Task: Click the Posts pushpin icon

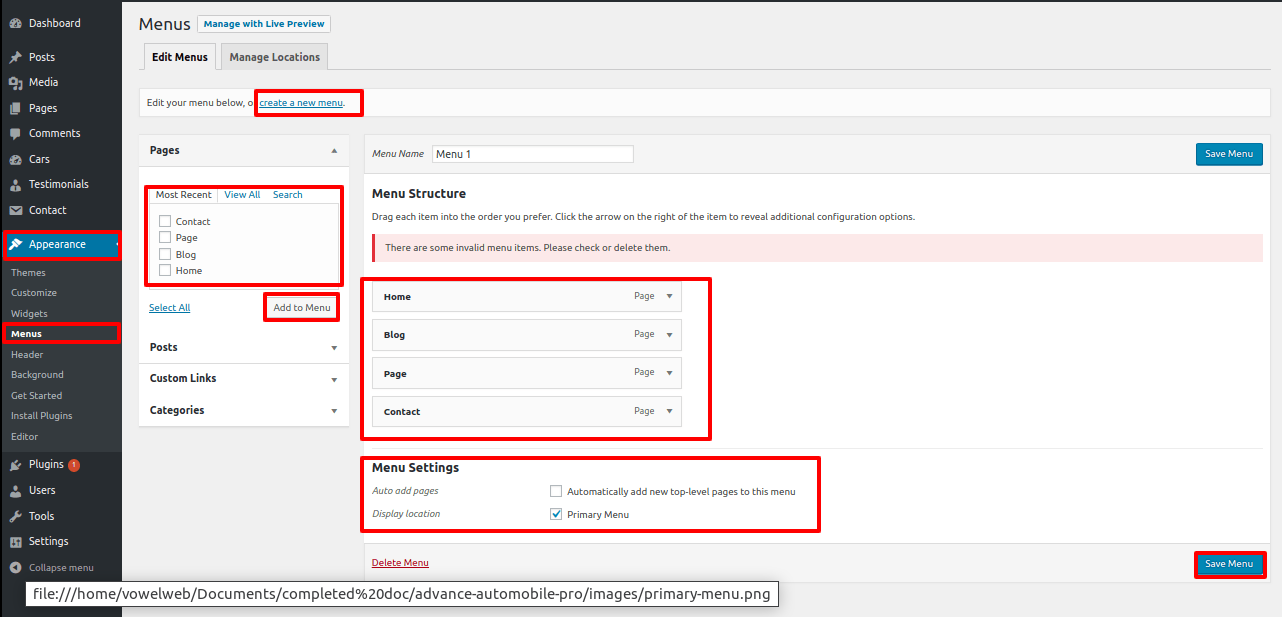Action: tap(16, 57)
